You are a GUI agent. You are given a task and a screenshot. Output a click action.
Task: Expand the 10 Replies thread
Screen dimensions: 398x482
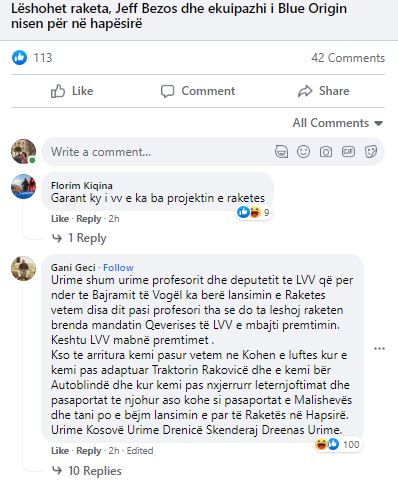(x=87, y=471)
